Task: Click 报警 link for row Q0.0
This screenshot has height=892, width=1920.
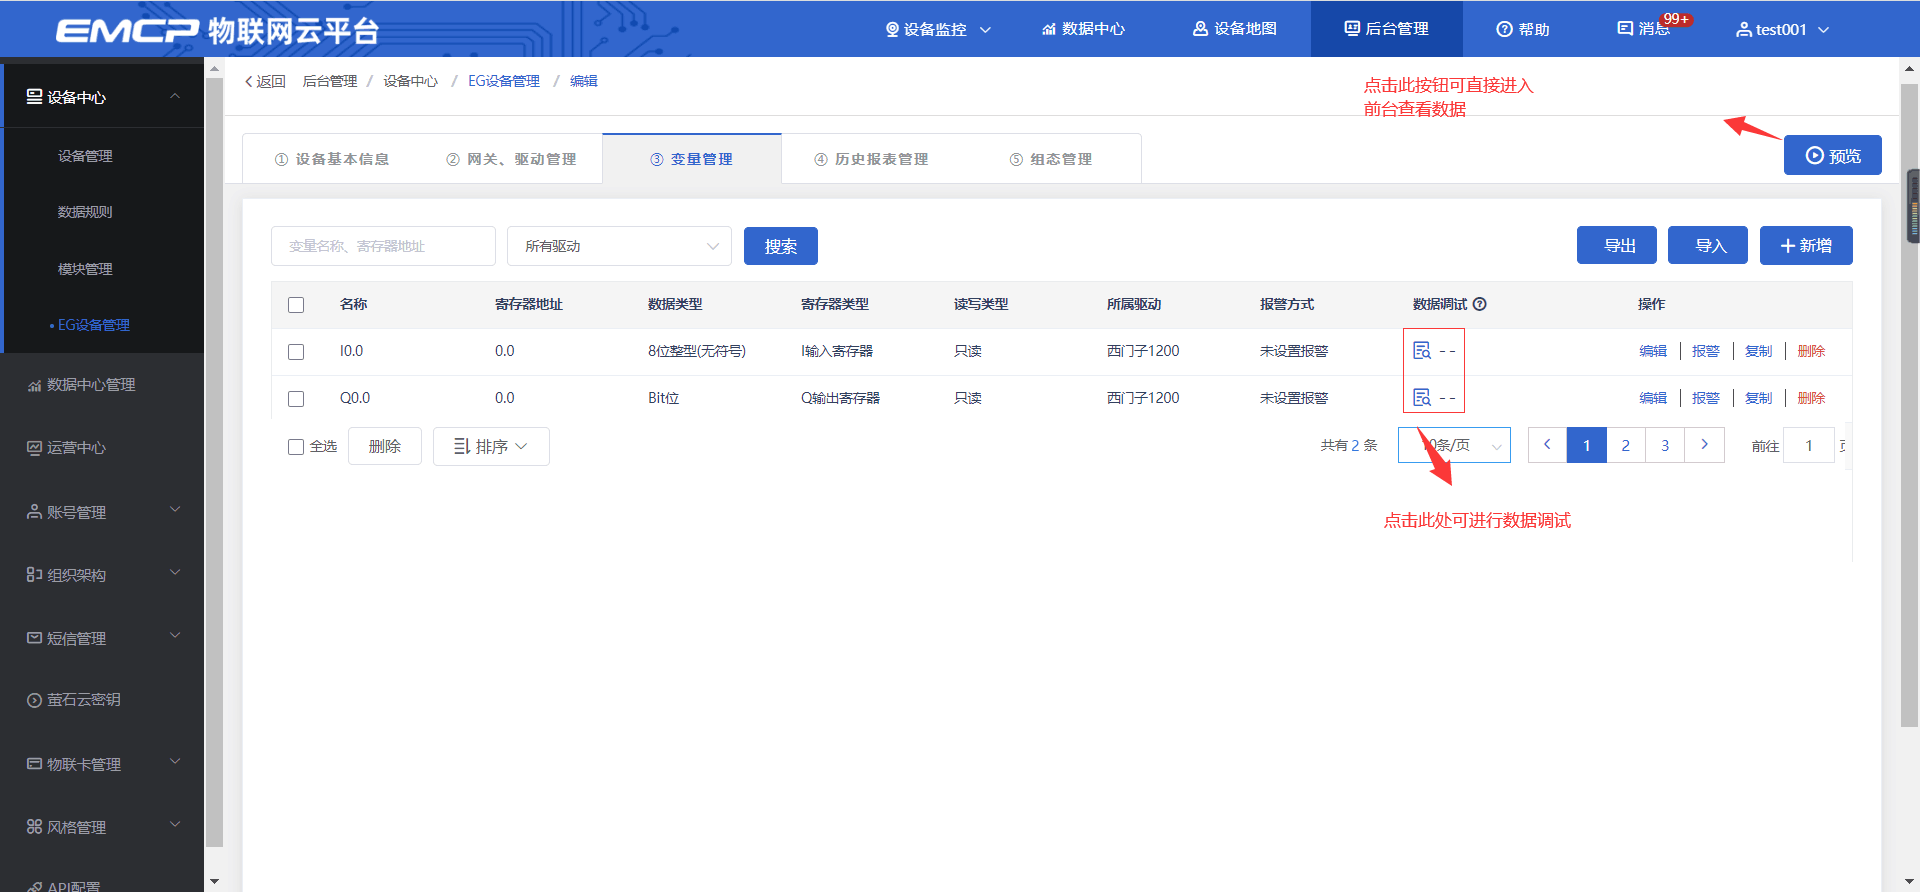Action: 1706,398
